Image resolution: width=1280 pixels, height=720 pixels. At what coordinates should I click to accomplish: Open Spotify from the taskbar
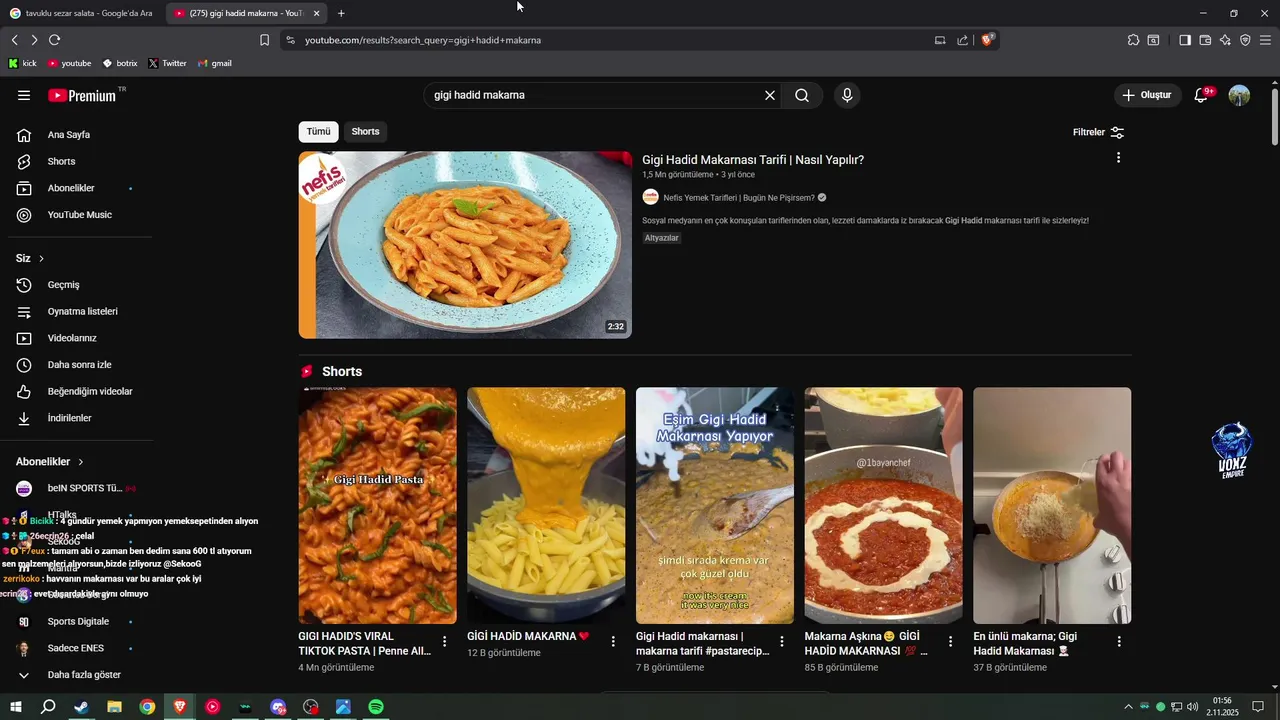[376, 707]
